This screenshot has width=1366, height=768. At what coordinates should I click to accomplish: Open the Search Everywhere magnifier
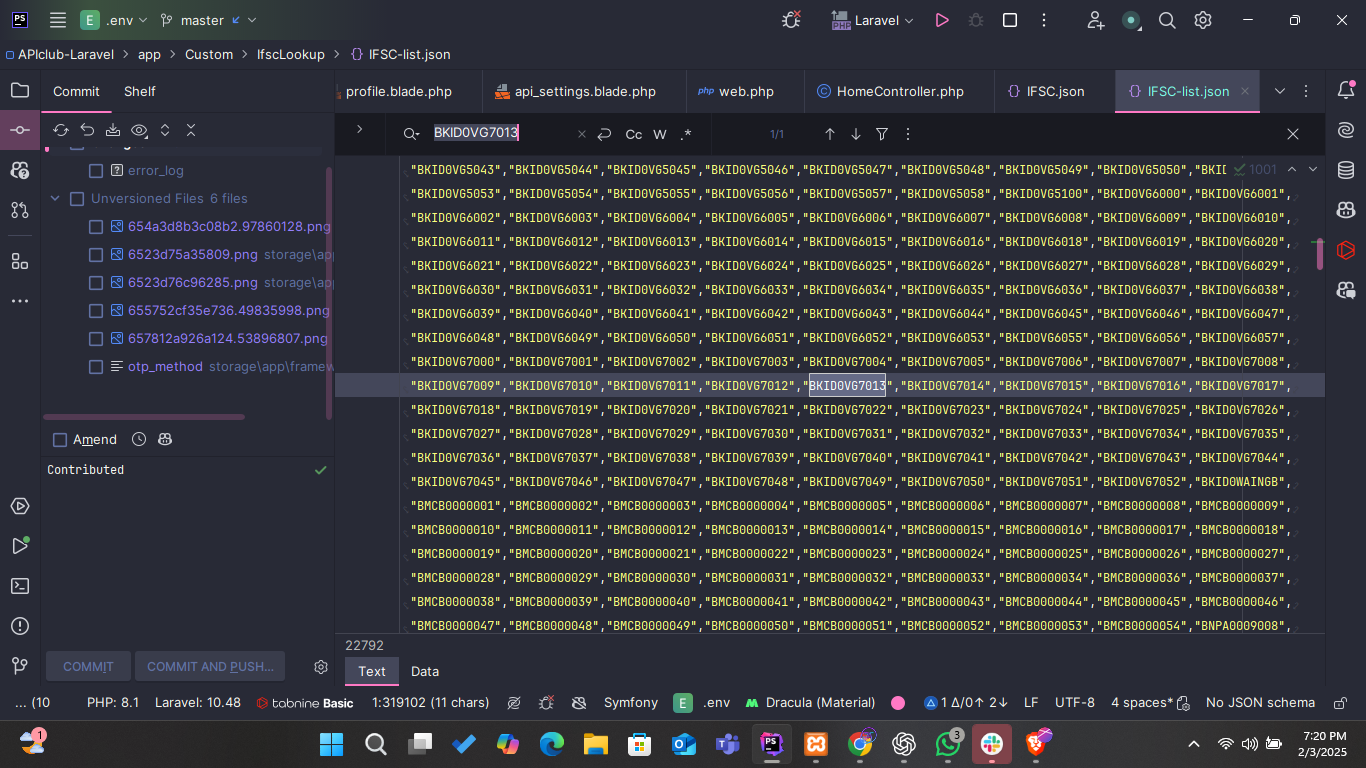click(1166, 20)
